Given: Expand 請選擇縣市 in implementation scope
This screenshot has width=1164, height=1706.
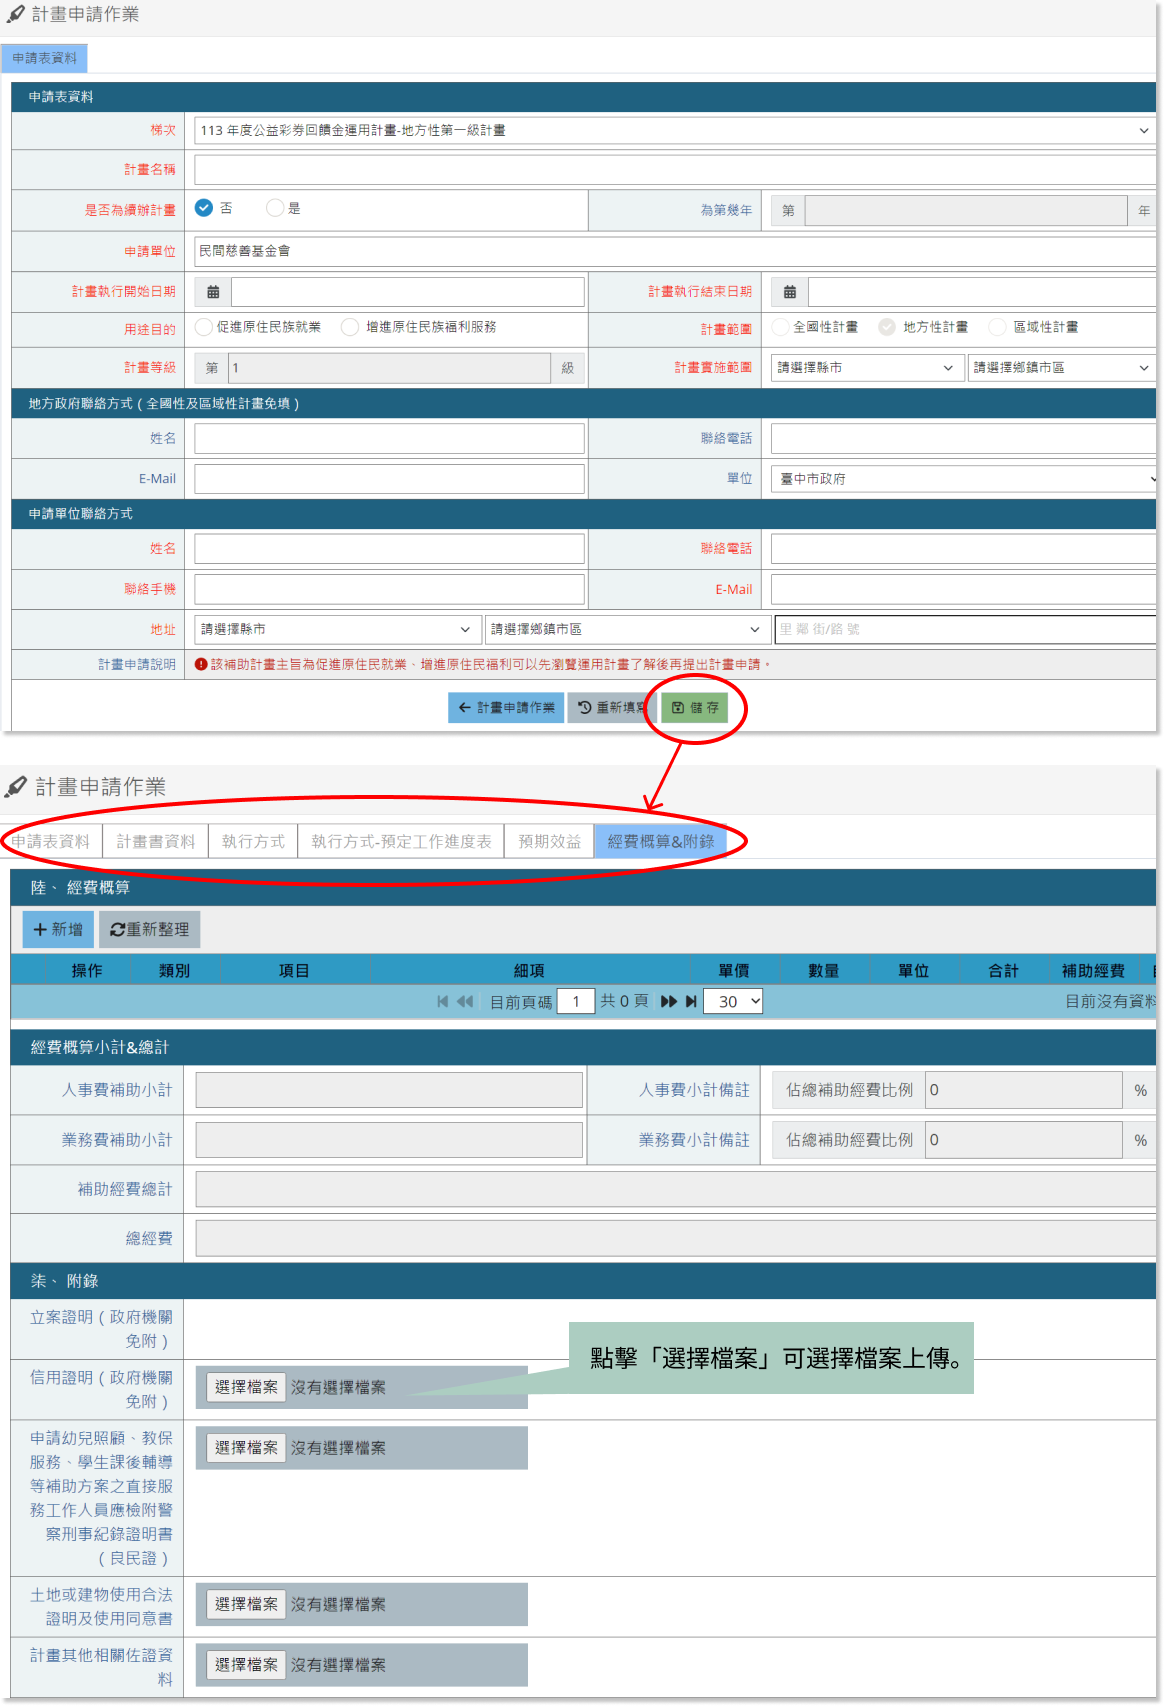Looking at the screenshot, I should (x=866, y=368).
